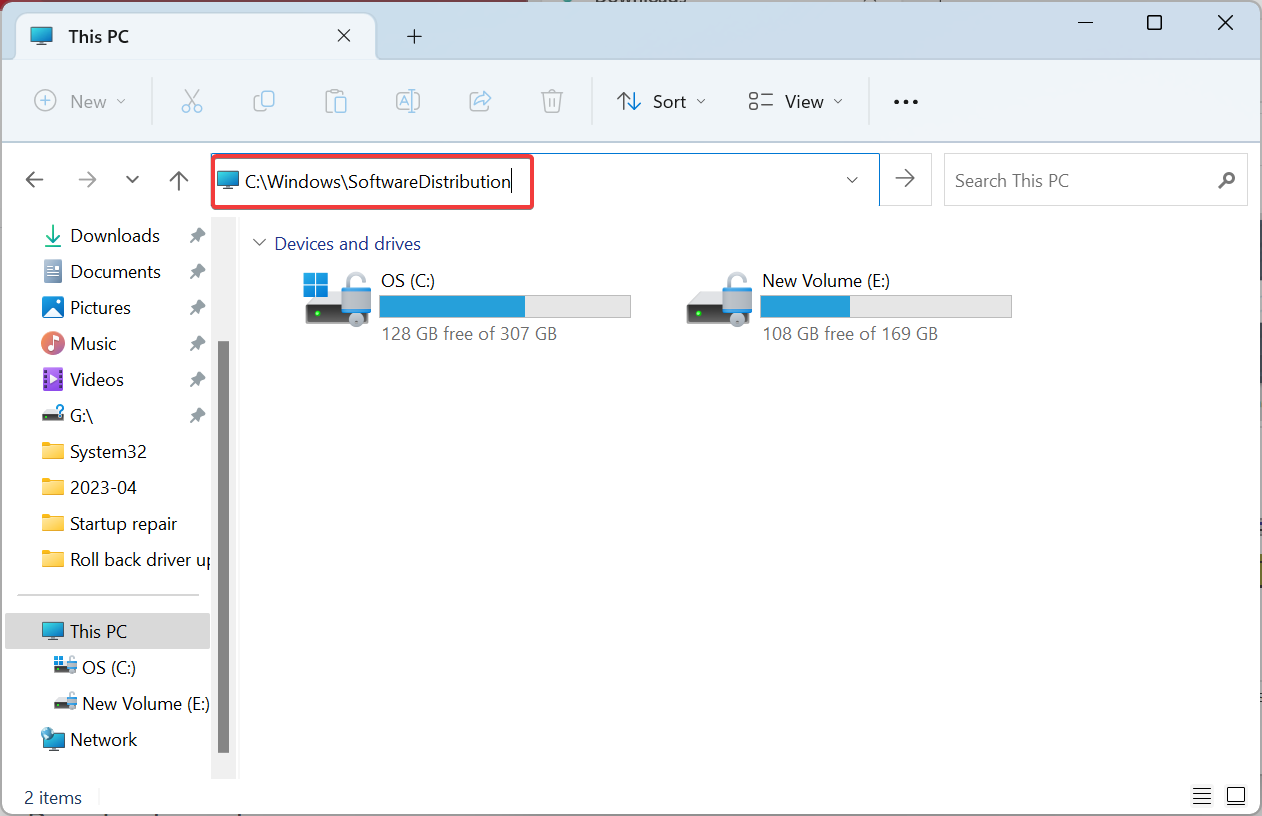This screenshot has width=1262, height=816.
Task: Switch to details view icon in status bar
Action: pos(1201,796)
